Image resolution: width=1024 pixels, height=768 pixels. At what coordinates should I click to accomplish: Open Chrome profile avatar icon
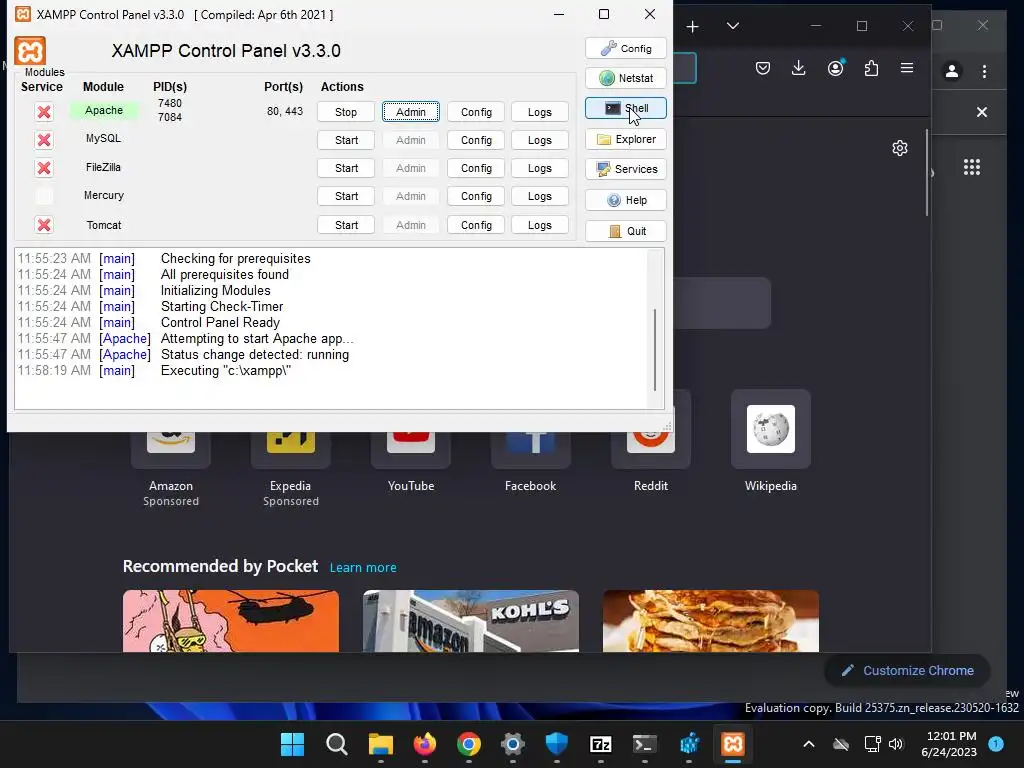tap(952, 71)
